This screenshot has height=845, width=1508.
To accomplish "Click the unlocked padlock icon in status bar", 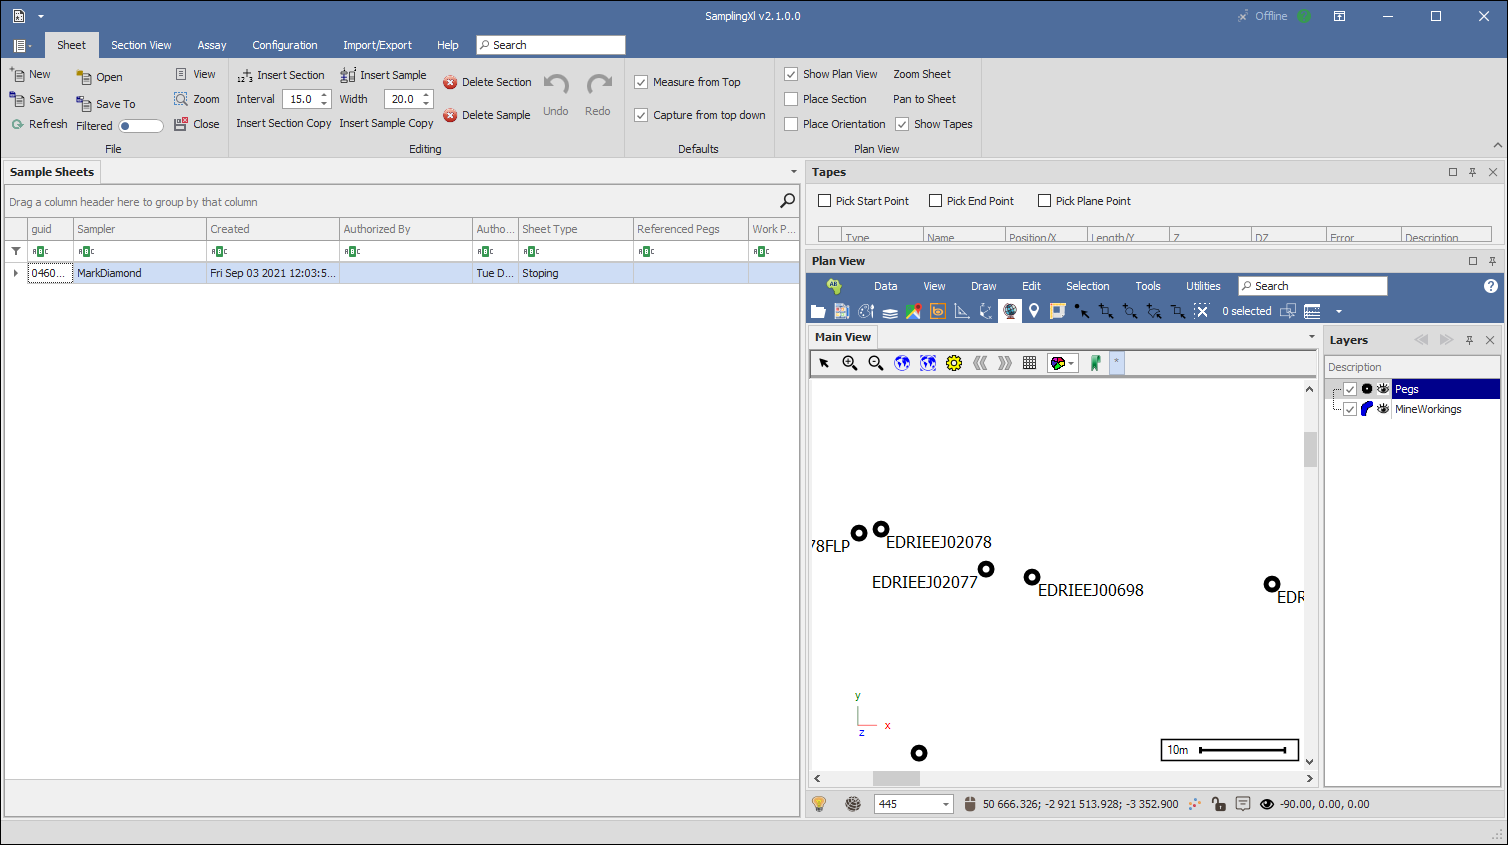I will point(1218,804).
